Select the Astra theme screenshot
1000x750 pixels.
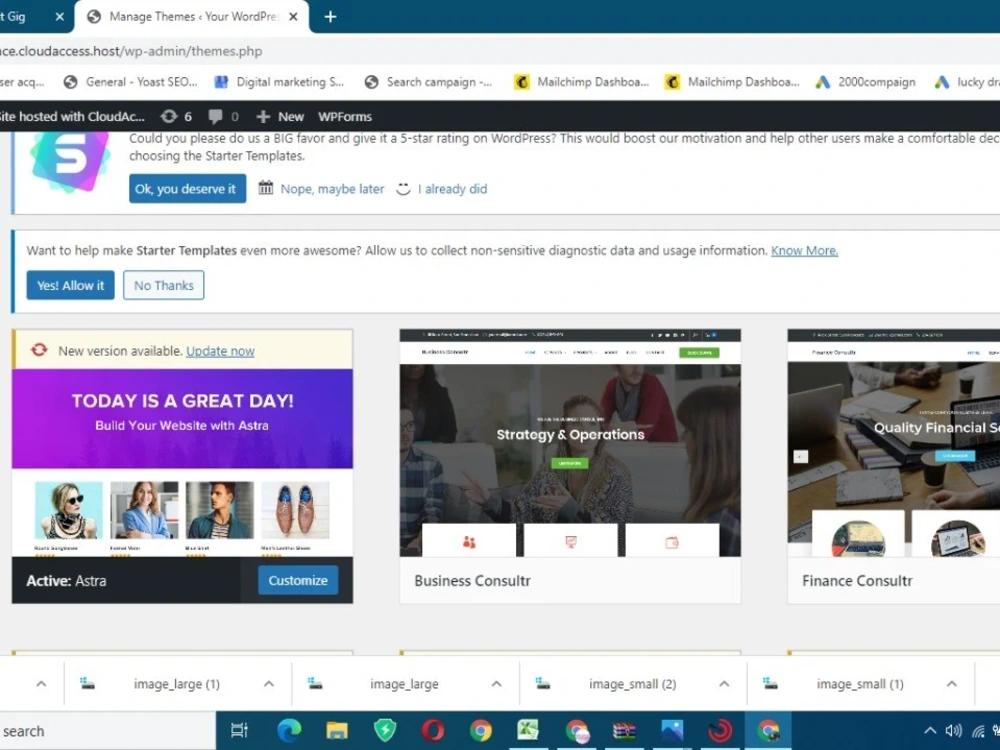(182, 462)
